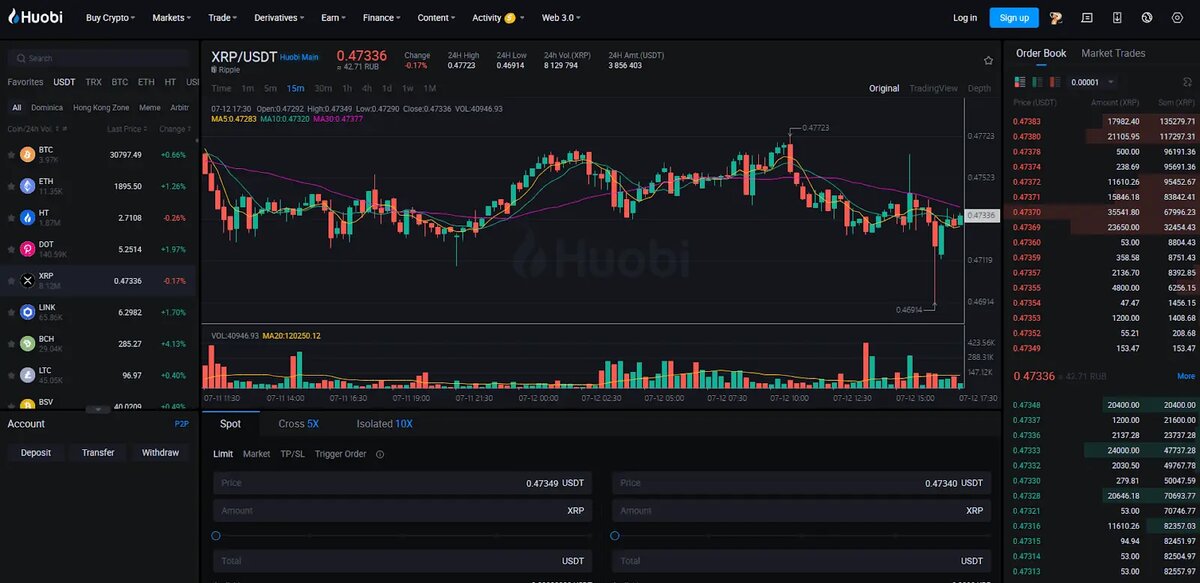Click the ETH coin icon in market list
Screen dimensions: 1200x583
pos(26,186)
